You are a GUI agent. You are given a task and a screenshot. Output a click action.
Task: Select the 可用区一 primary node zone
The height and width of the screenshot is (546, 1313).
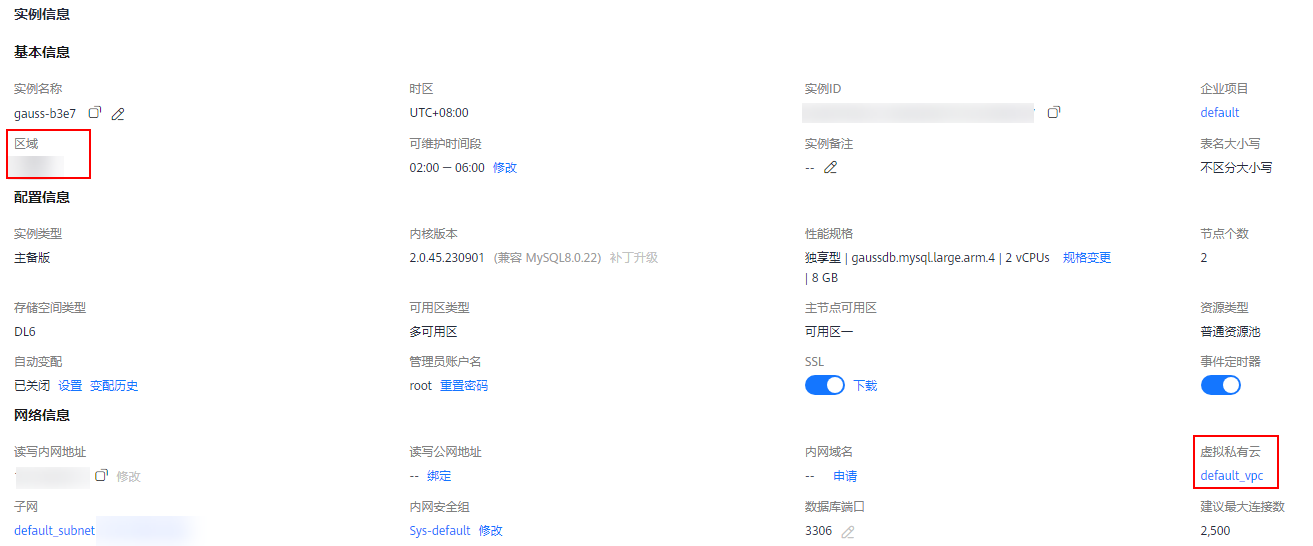coord(829,332)
